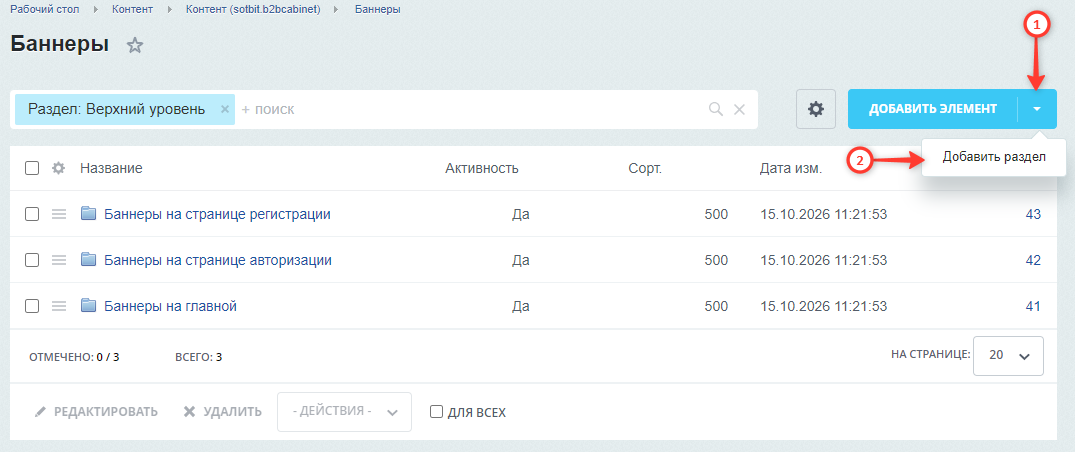Click ID link 43
The height and width of the screenshot is (452, 1075).
[1033, 214]
